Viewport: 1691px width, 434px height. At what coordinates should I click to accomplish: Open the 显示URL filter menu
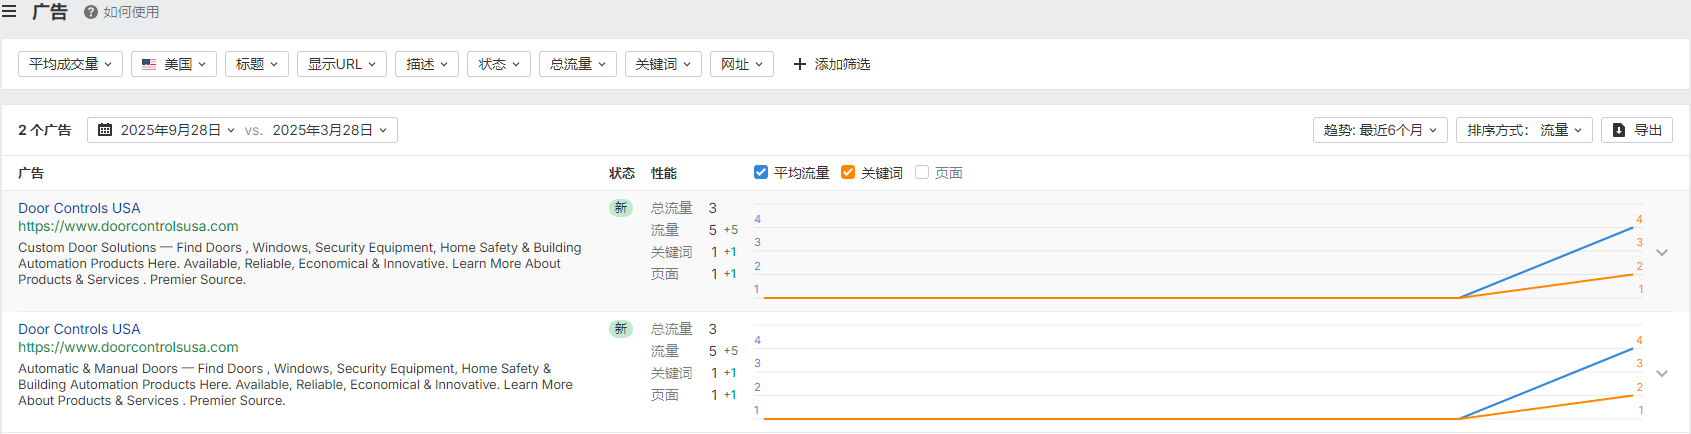342,64
